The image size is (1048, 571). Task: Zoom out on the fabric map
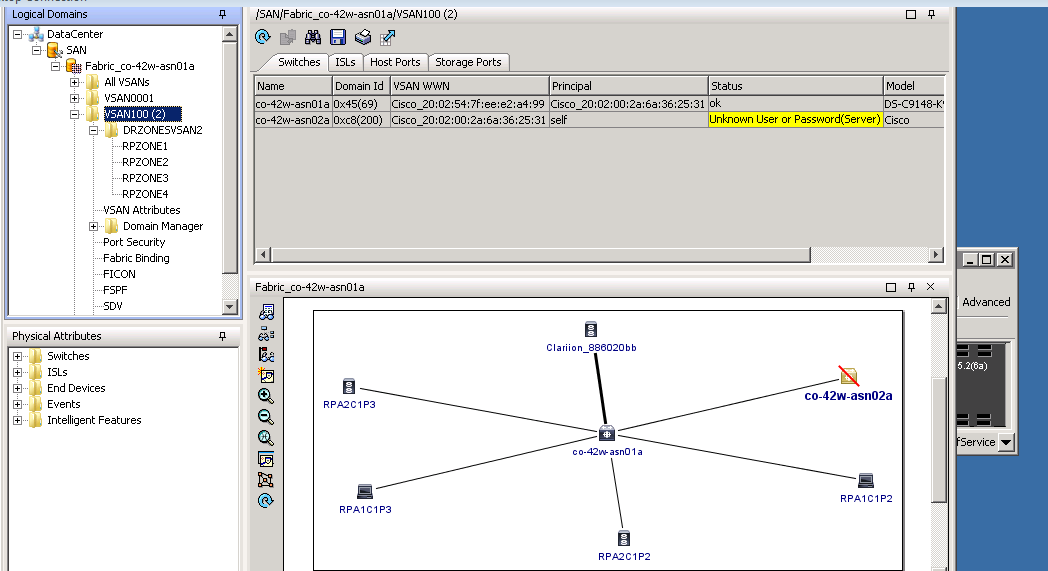tap(266, 417)
